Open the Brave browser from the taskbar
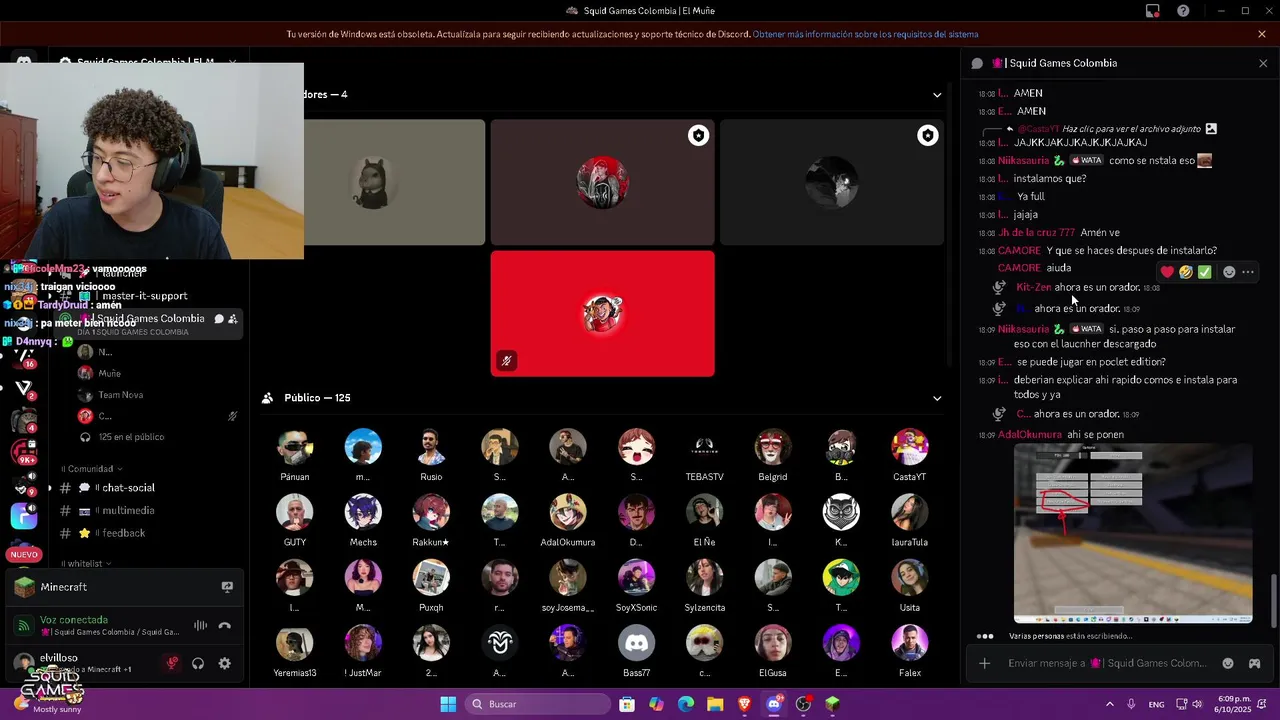 tap(744, 704)
